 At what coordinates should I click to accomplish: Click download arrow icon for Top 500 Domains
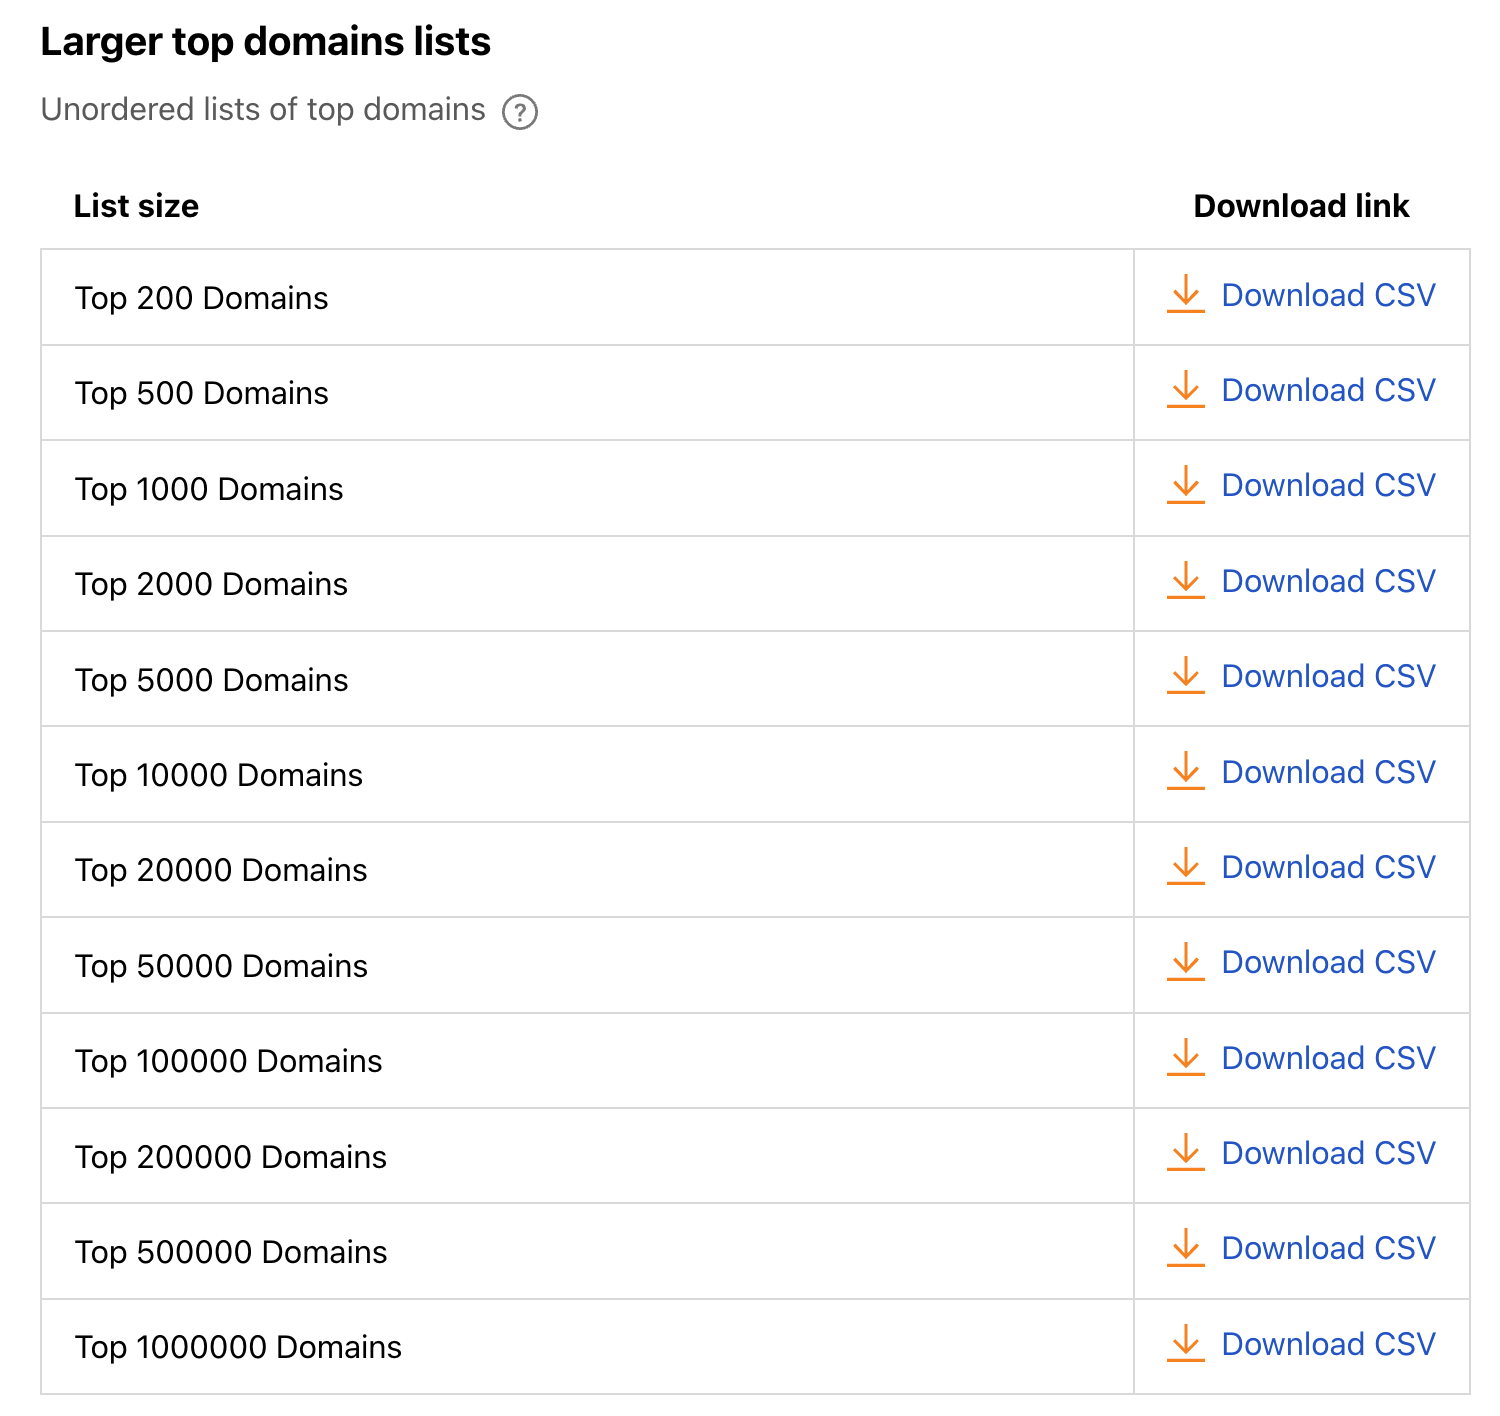coord(1185,389)
